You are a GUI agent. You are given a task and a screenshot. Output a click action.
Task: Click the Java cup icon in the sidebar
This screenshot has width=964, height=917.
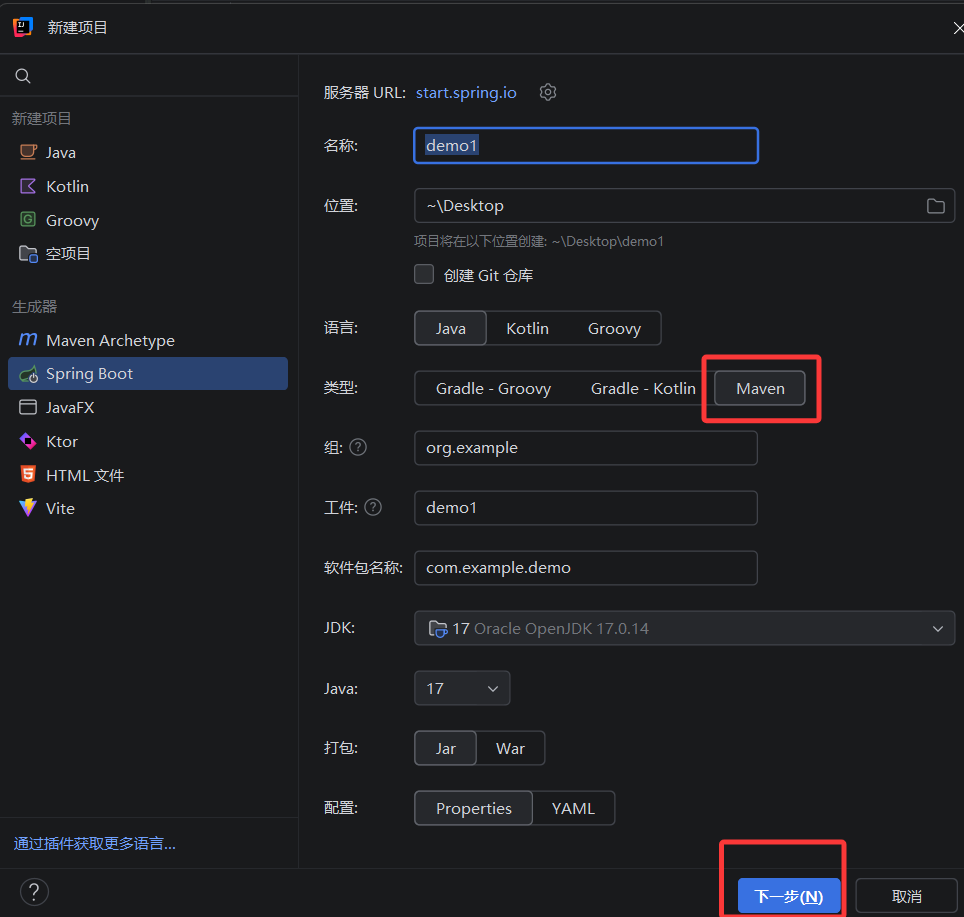pyautogui.click(x=28, y=152)
